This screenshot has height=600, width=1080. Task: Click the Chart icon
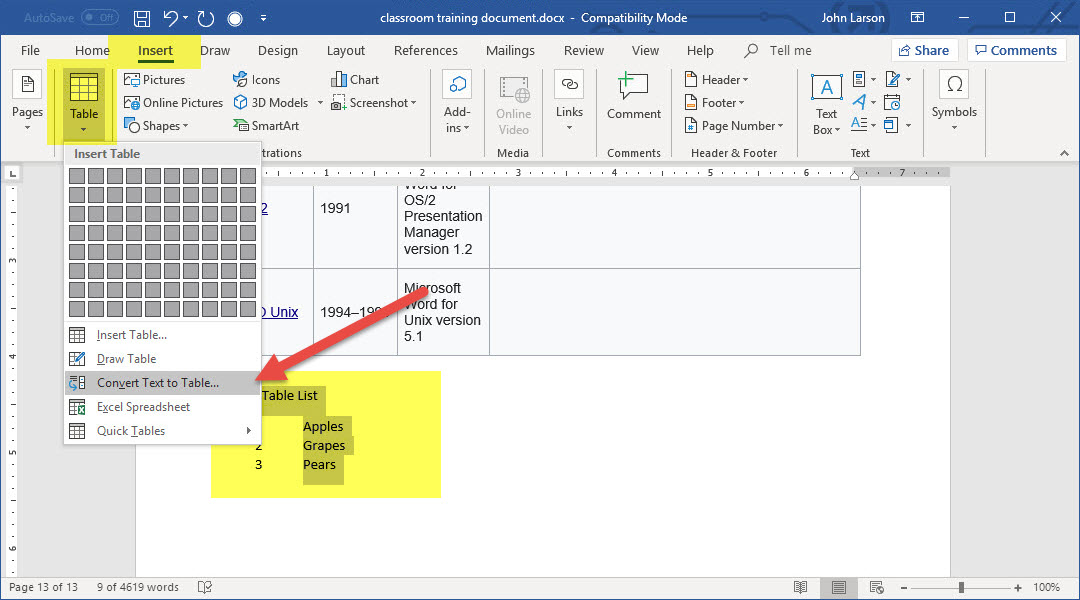point(355,80)
